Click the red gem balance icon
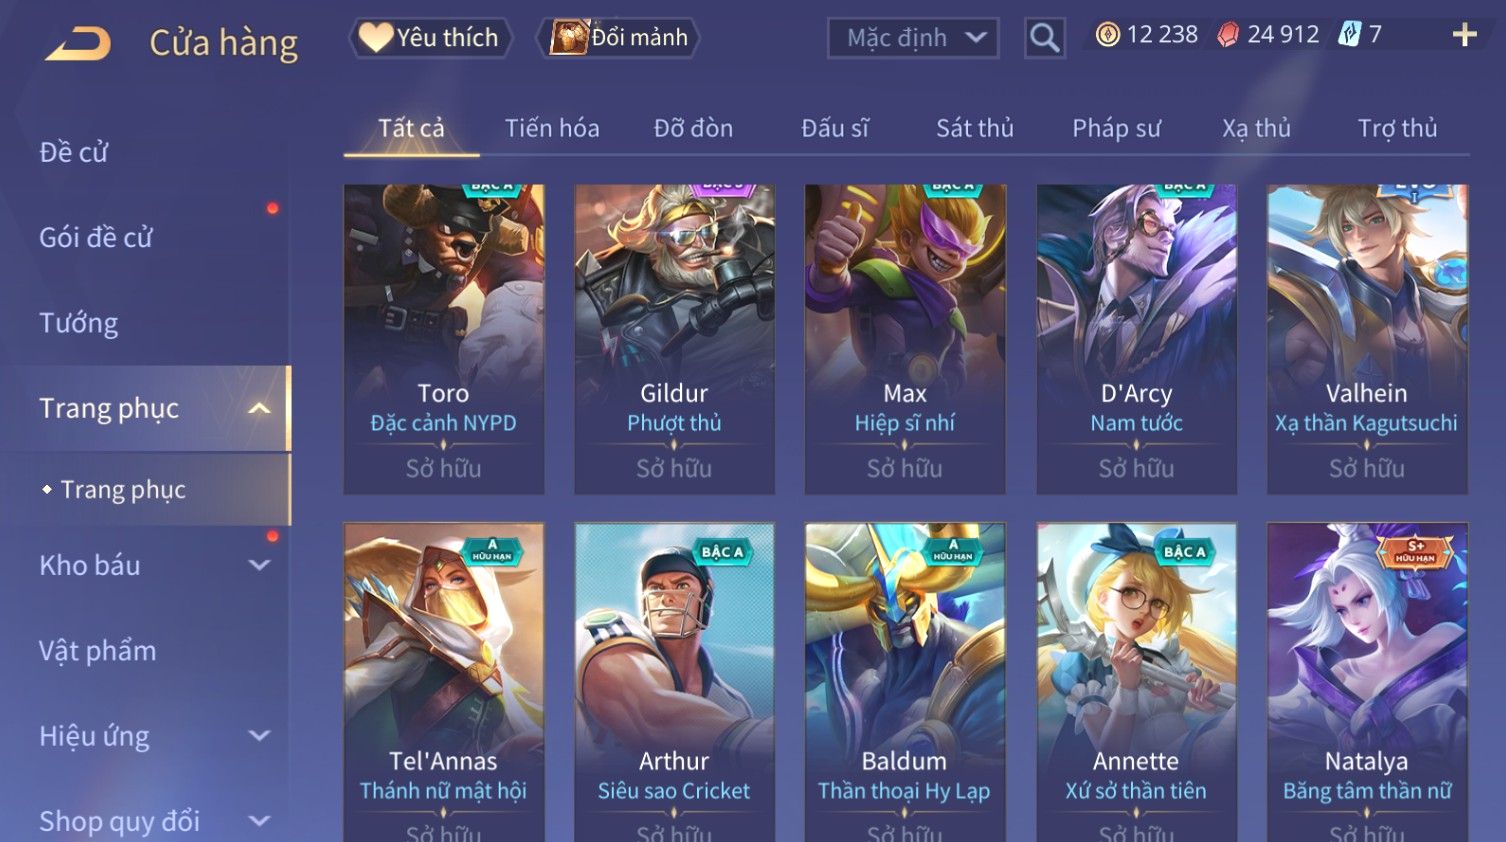 (x=1227, y=35)
